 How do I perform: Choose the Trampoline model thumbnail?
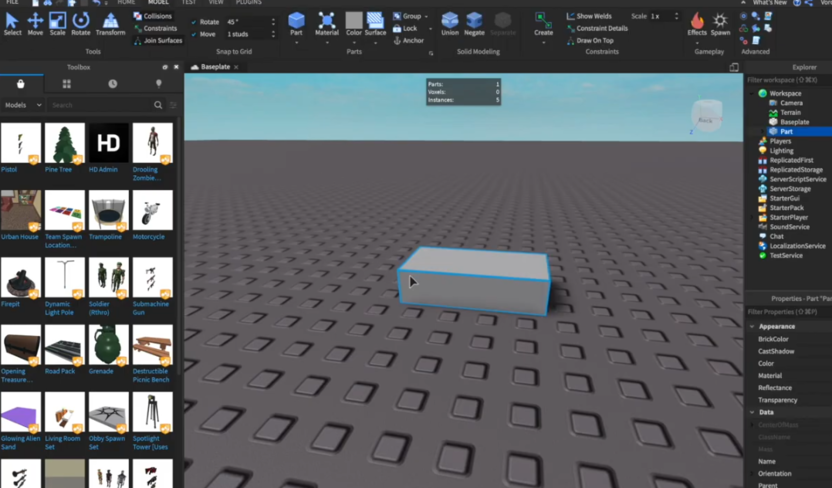point(109,211)
